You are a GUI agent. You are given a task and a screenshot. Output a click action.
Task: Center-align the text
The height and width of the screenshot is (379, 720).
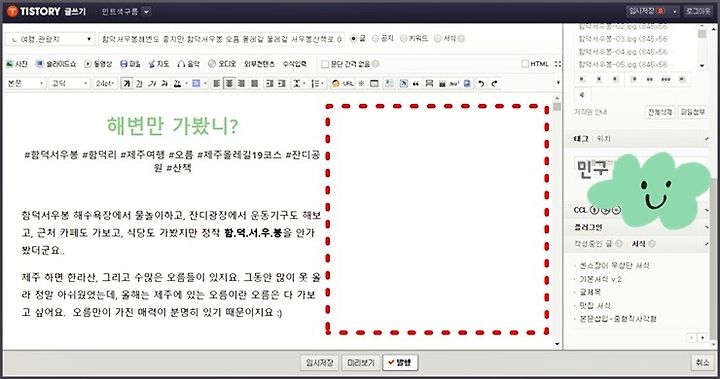pos(229,83)
